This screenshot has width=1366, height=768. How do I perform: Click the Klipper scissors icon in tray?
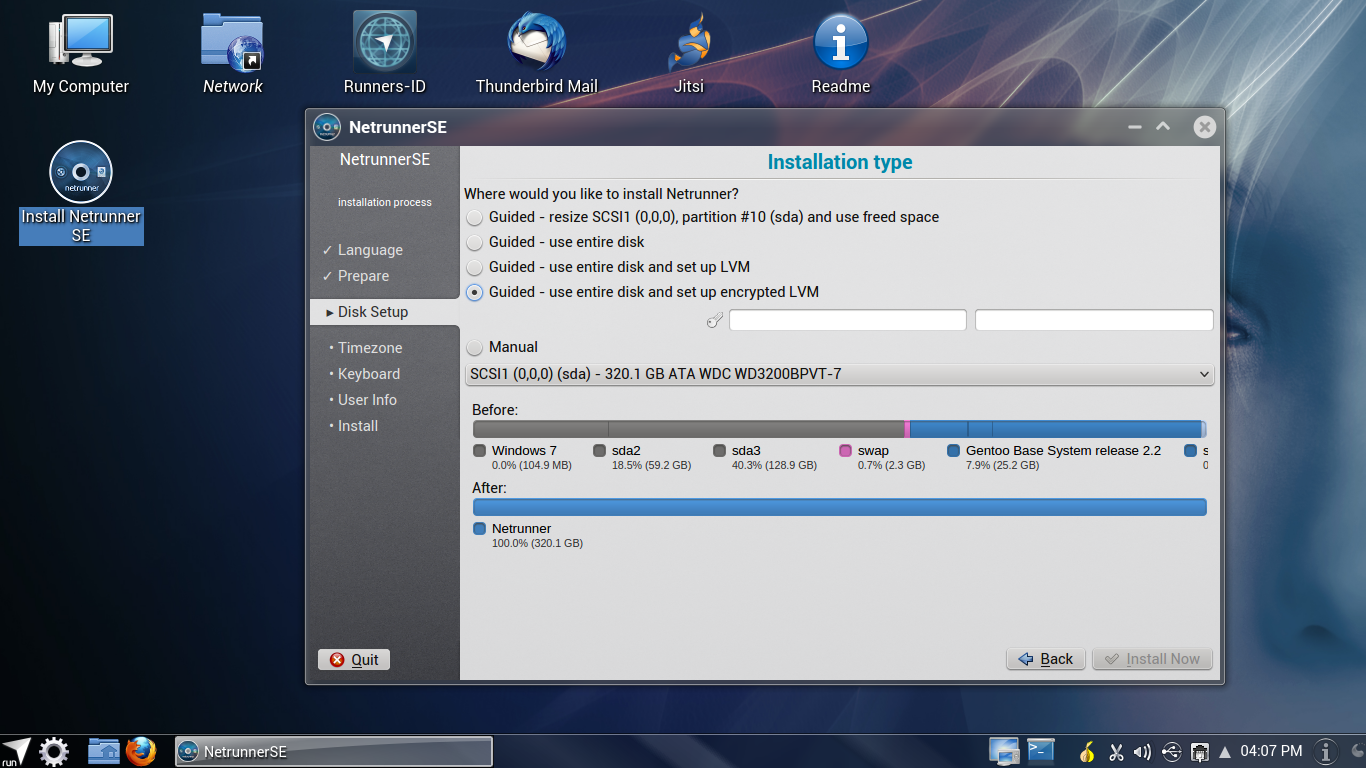click(x=1116, y=751)
